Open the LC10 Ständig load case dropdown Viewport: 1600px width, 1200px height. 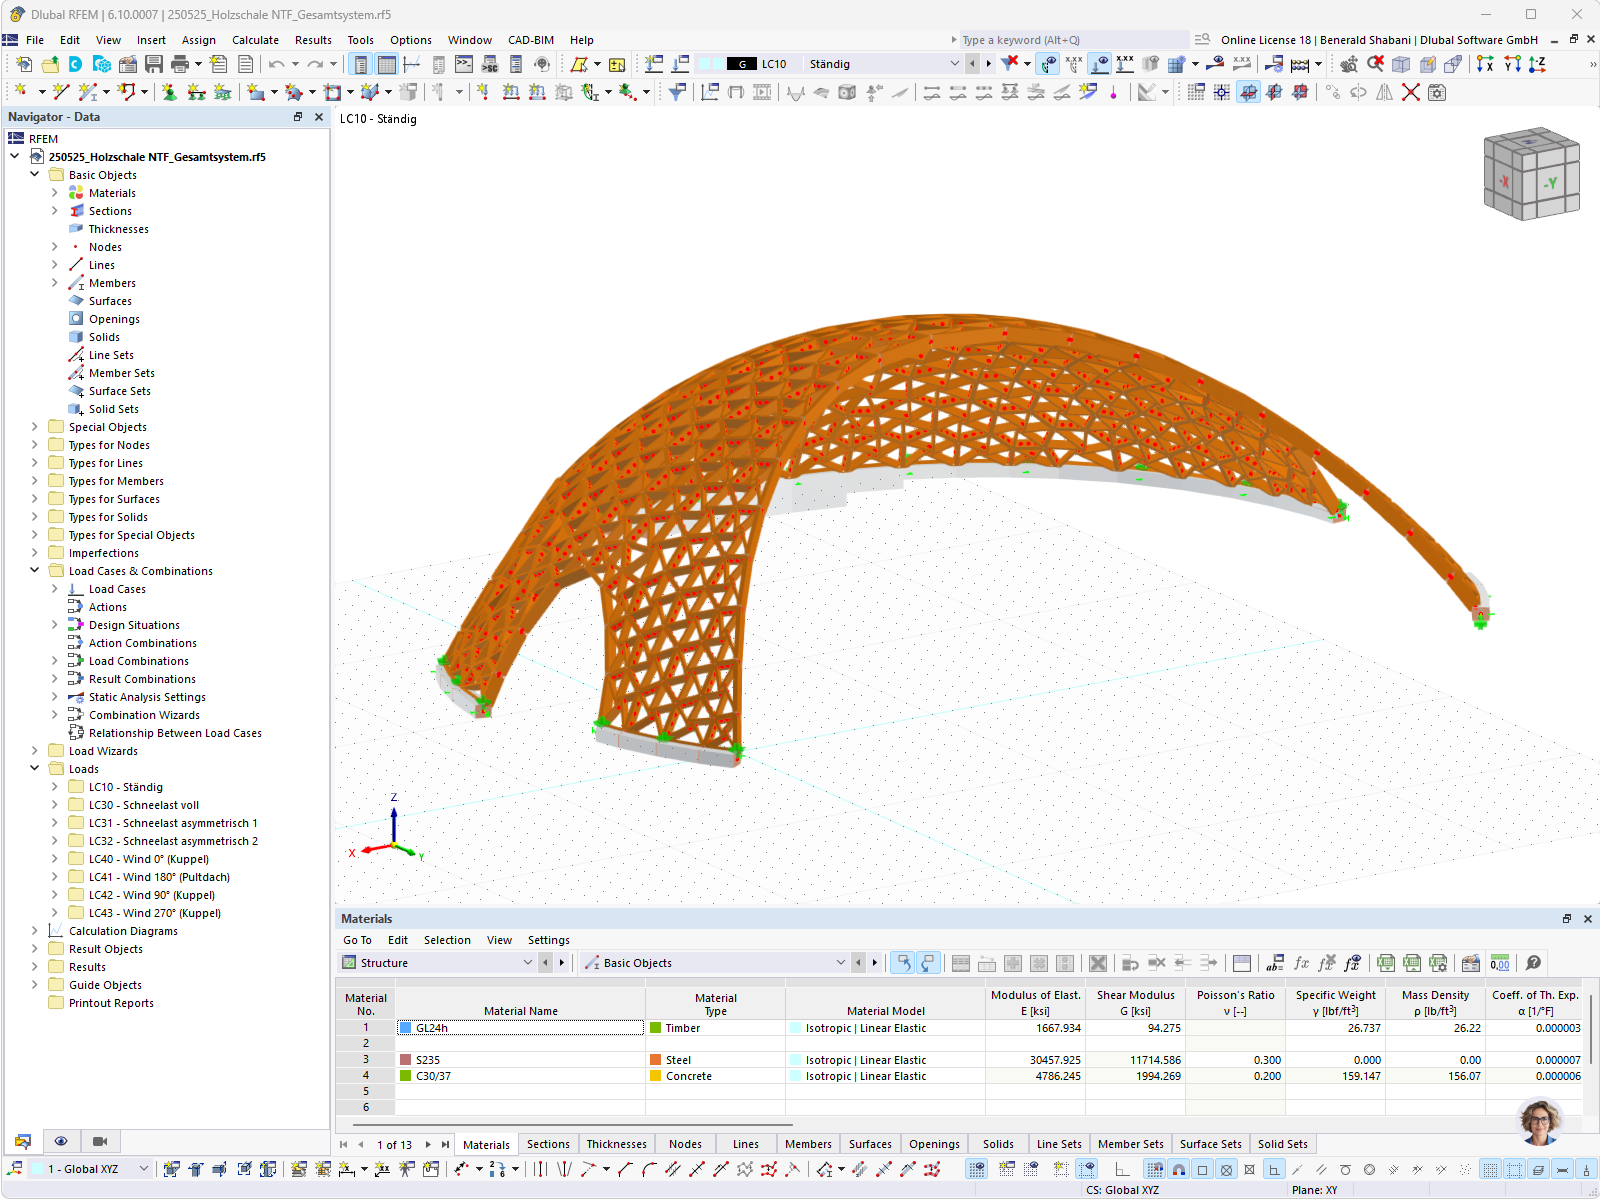(x=955, y=63)
